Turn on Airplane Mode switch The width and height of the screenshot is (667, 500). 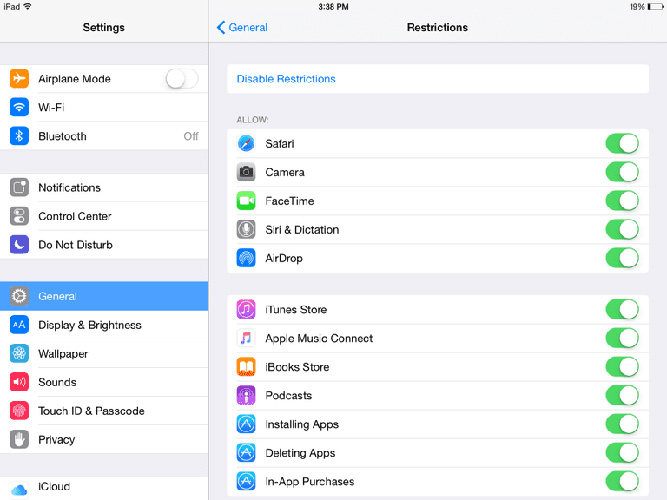tap(182, 79)
